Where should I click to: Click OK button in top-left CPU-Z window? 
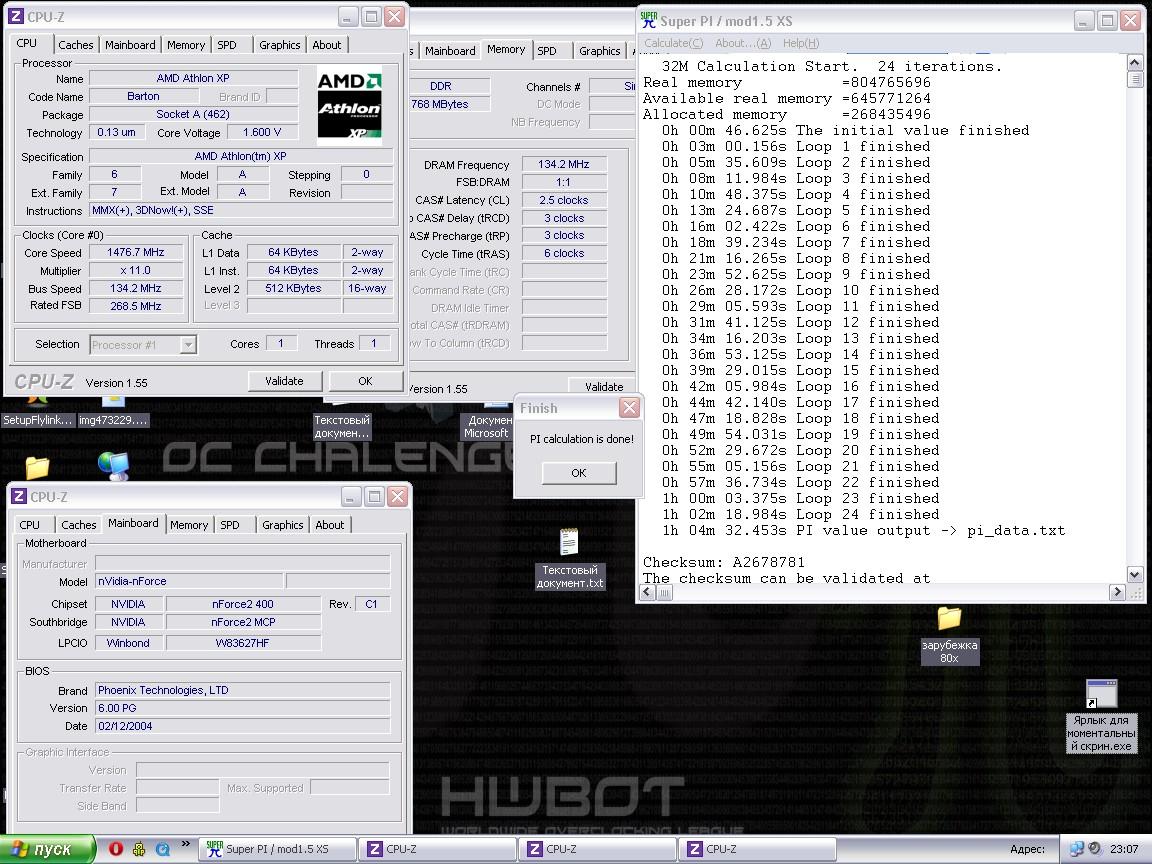tap(365, 381)
